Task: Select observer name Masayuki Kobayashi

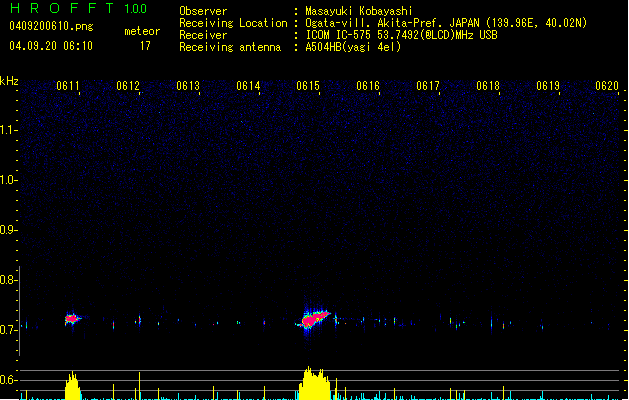Action: tap(359, 11)
